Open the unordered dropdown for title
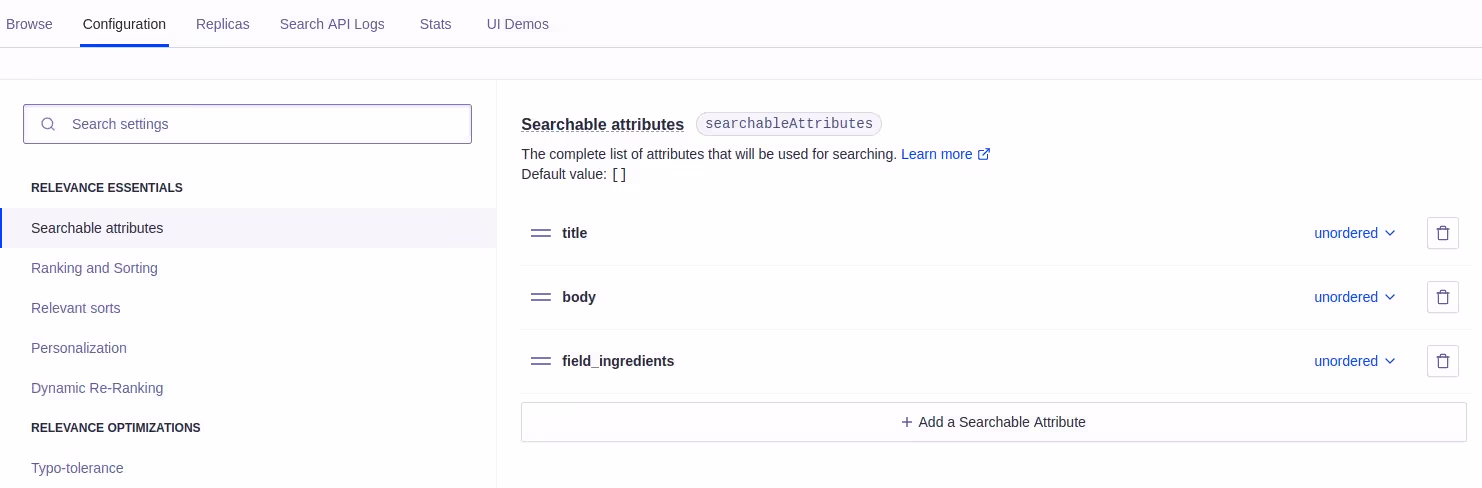The height and width of the screenshot is (488, 1482). [x=1354, y=233]
